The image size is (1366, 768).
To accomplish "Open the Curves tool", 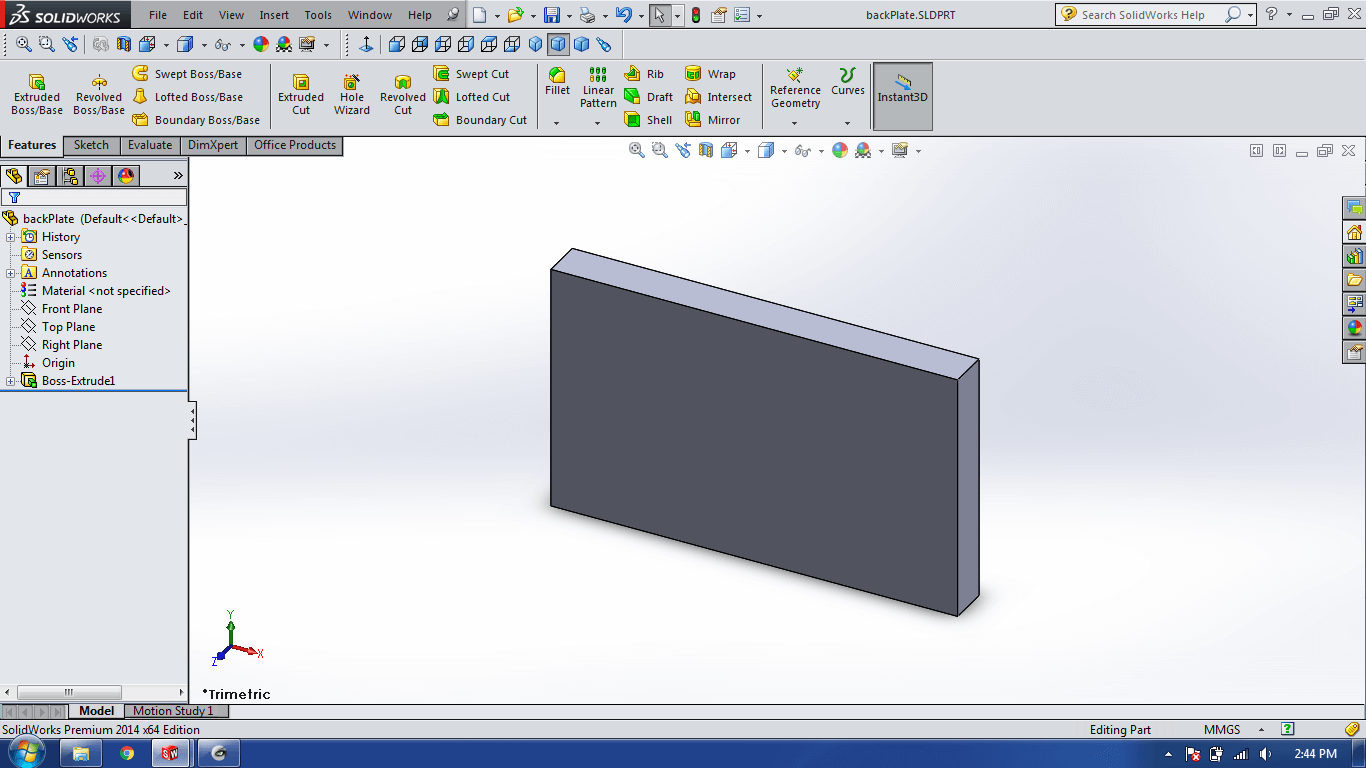I will click(848, 82).
